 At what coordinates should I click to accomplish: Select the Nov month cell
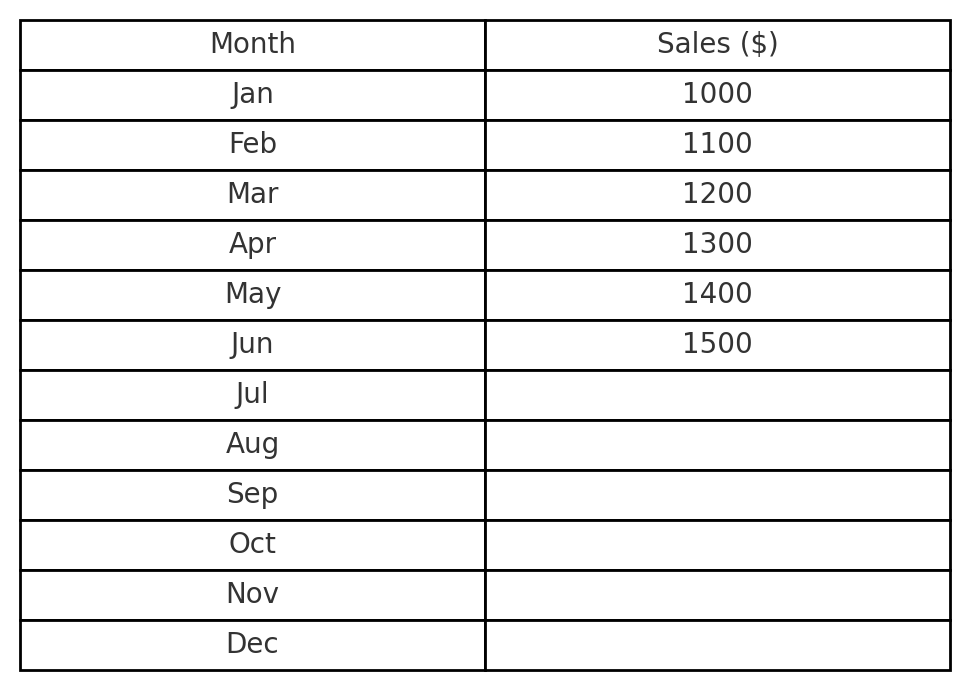tap(252, 595)
